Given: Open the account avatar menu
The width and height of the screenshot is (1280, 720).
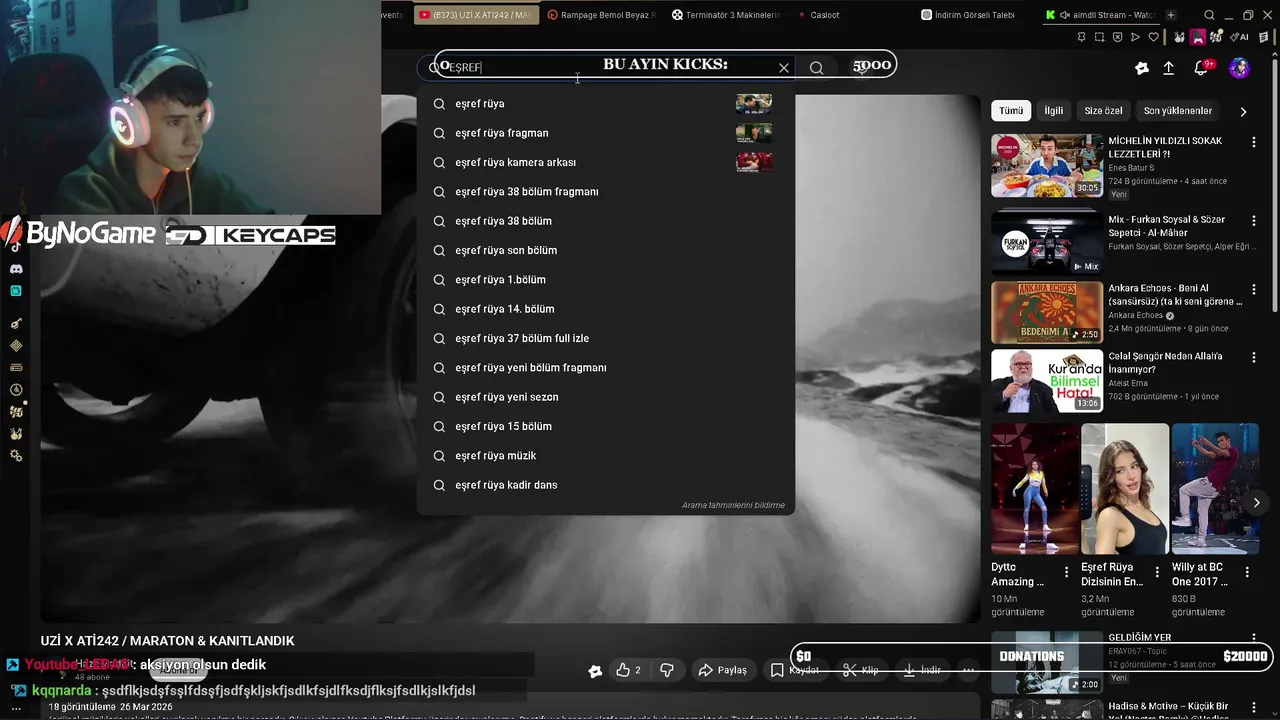Looking at the screenshot, I should click(x=1239, y=68).
